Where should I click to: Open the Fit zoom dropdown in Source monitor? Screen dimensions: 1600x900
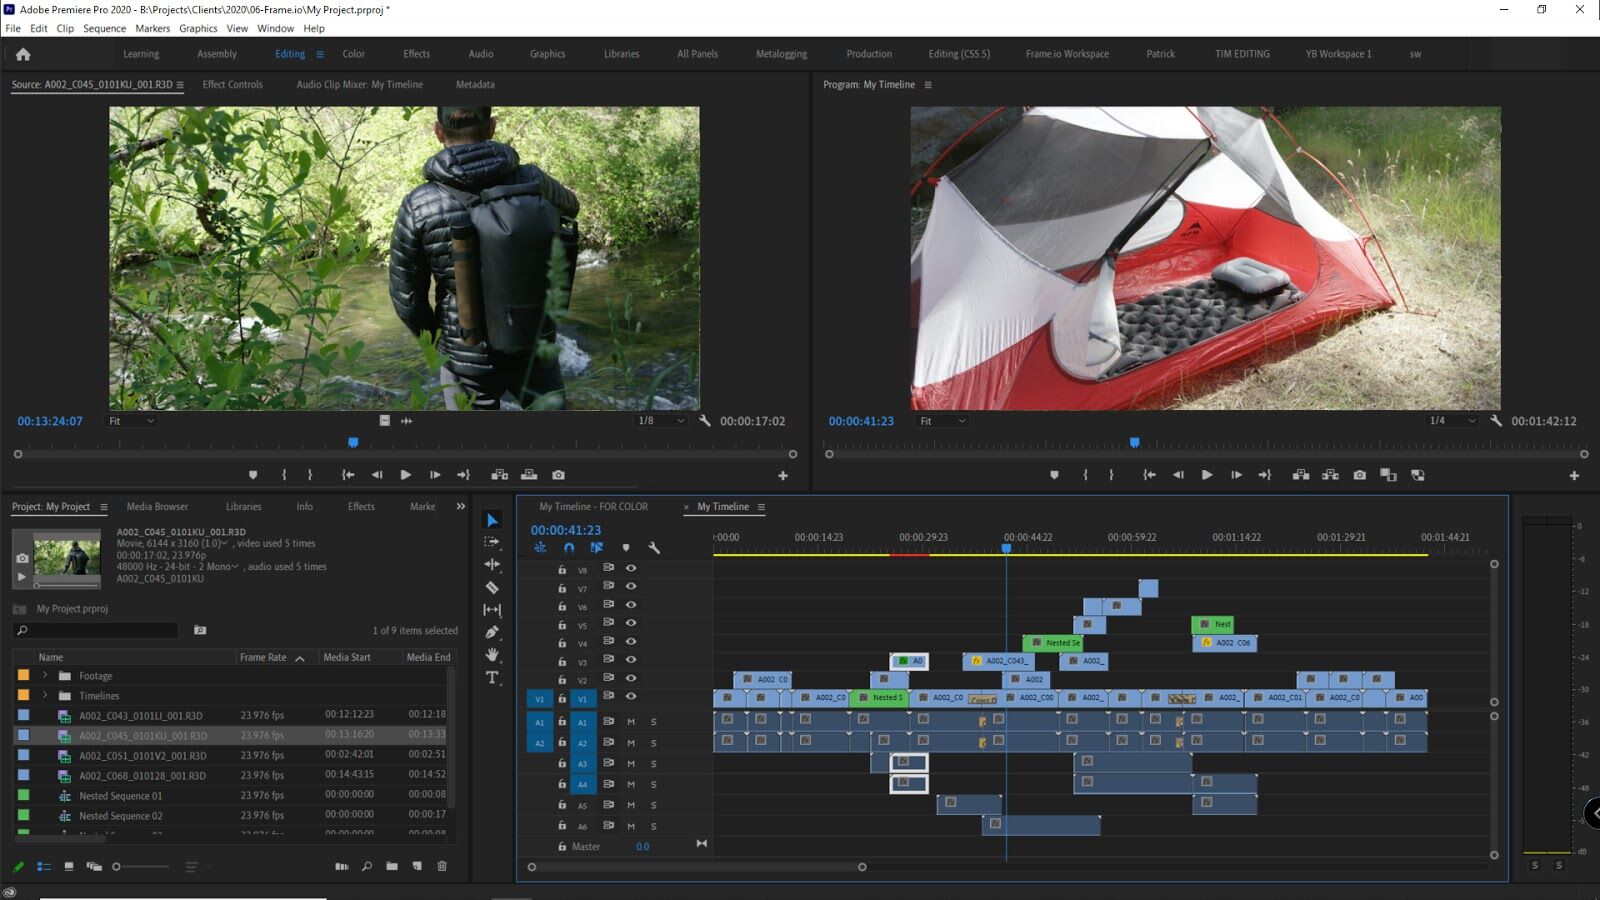[x=131, y=420]
